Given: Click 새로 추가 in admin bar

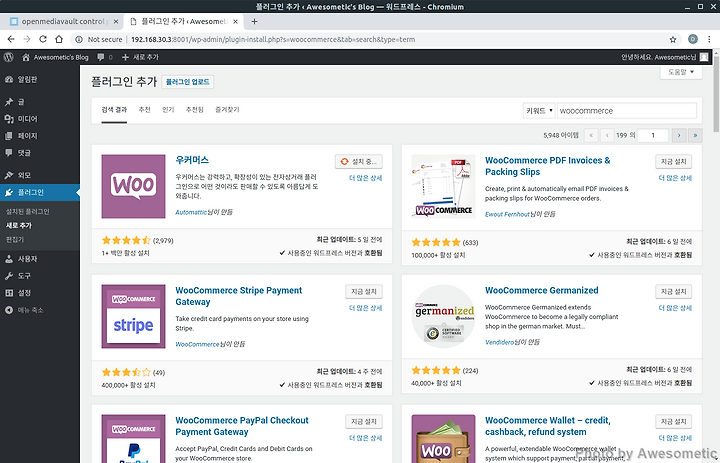Looking at the screenshot, I should point(141,57).
